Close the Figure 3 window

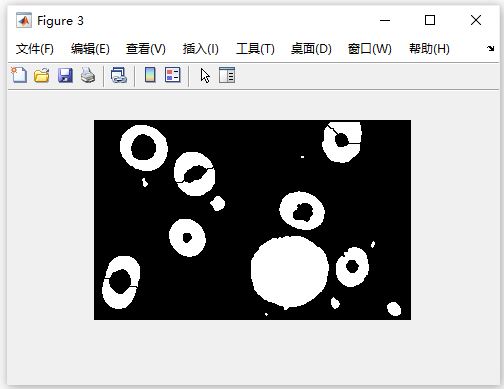click(x=476, y=20)
